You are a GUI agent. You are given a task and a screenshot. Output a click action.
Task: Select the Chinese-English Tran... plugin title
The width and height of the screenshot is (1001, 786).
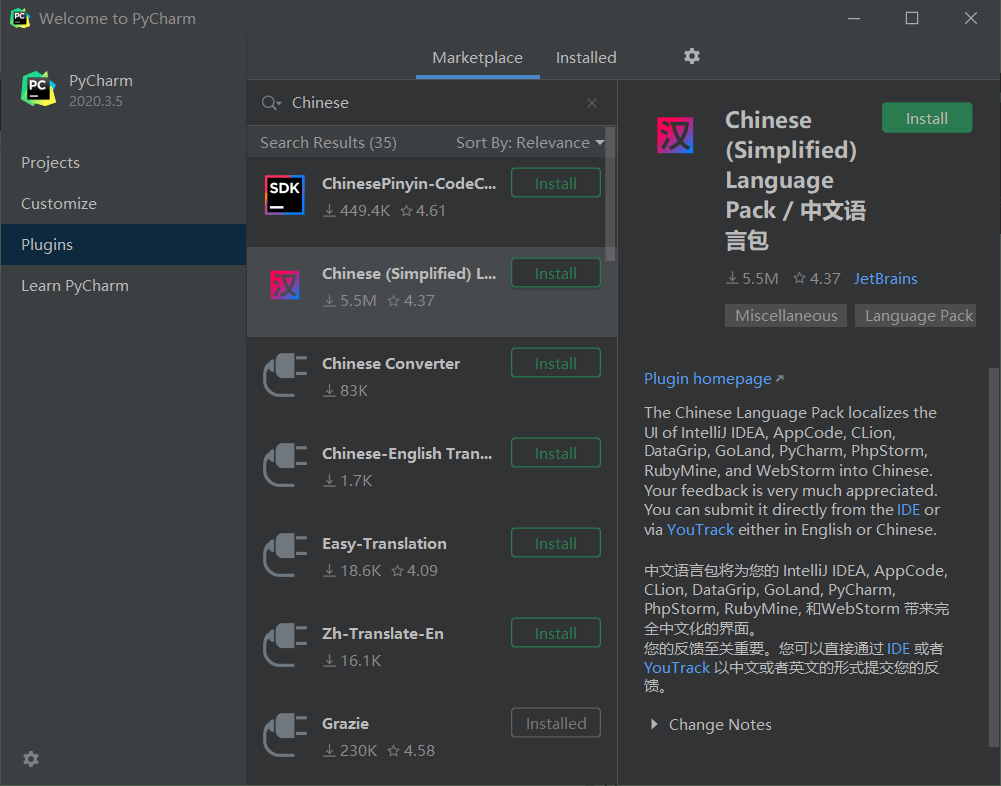pyautogui.click(x=407, y=454)
